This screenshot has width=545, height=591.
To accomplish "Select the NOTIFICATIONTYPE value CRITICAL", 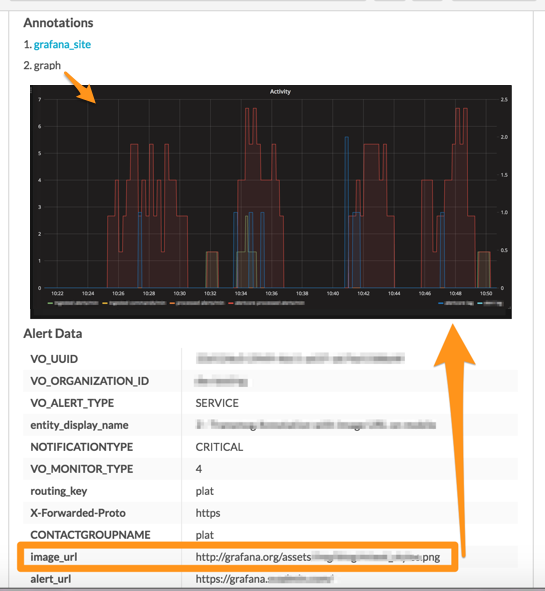I will (219, 447).
